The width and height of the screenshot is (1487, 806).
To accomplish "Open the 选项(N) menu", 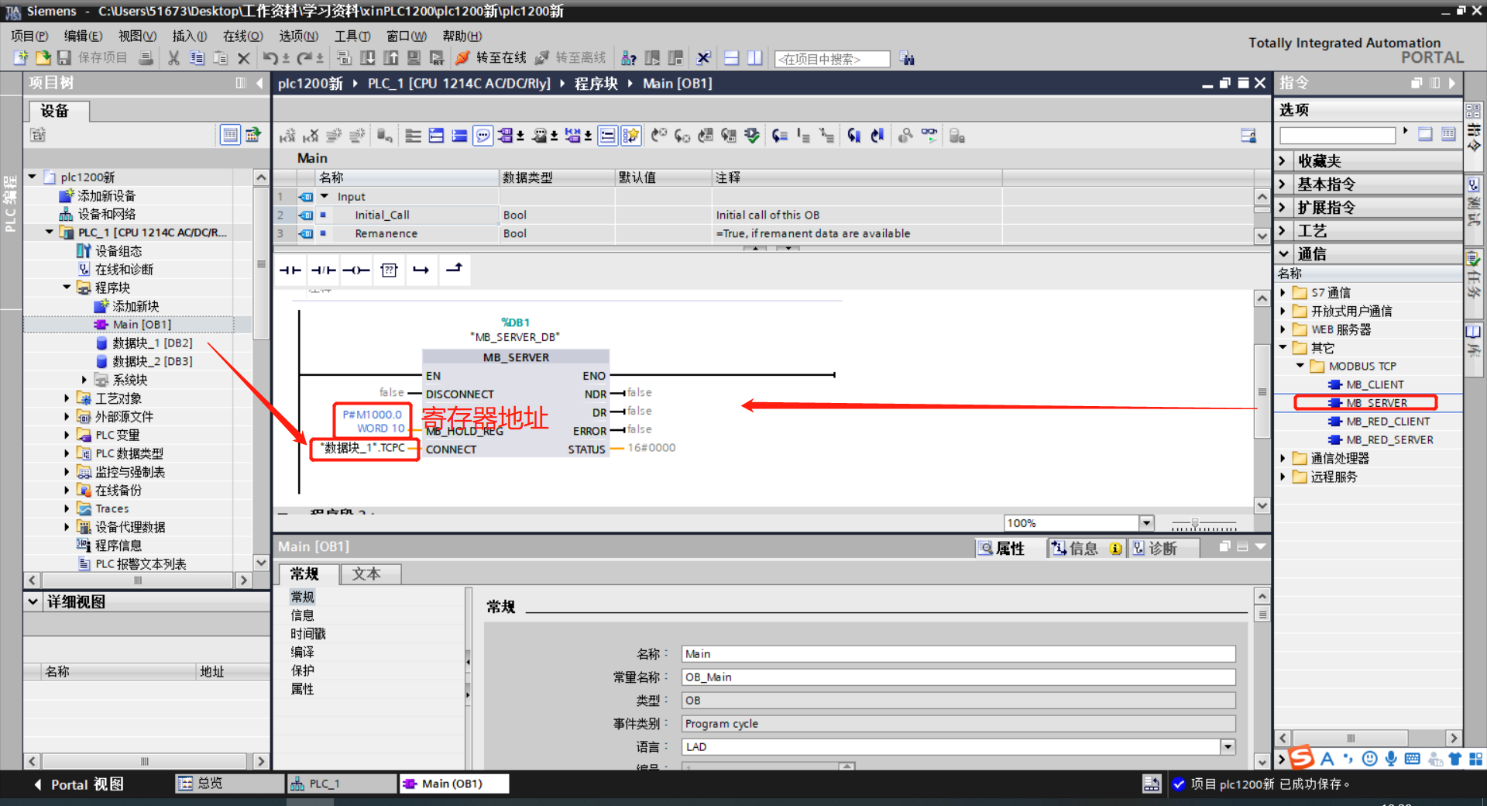I will (298, 36).
